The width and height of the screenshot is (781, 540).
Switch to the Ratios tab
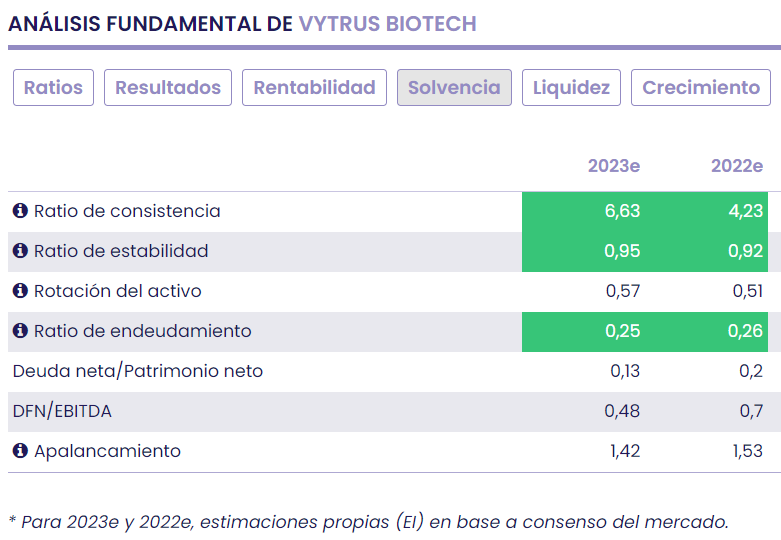coord(53,88)
